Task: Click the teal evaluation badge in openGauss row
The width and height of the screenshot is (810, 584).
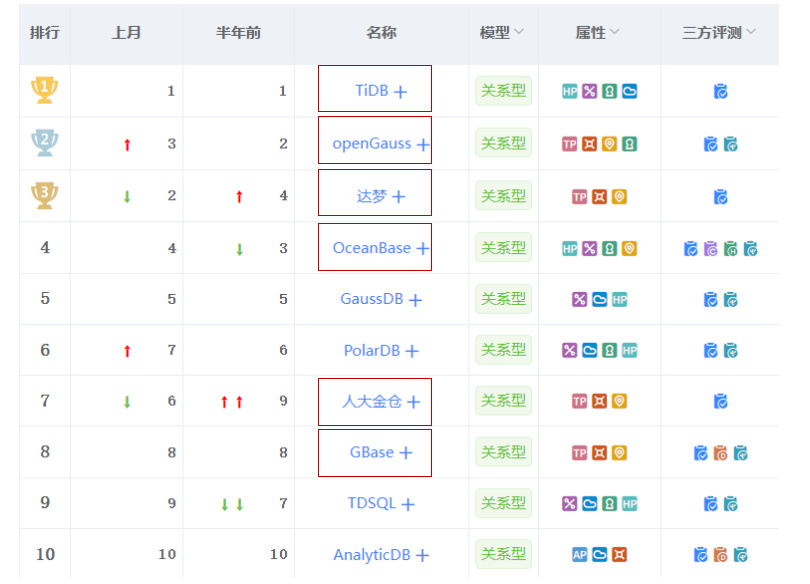Action: tap(730, 144)
